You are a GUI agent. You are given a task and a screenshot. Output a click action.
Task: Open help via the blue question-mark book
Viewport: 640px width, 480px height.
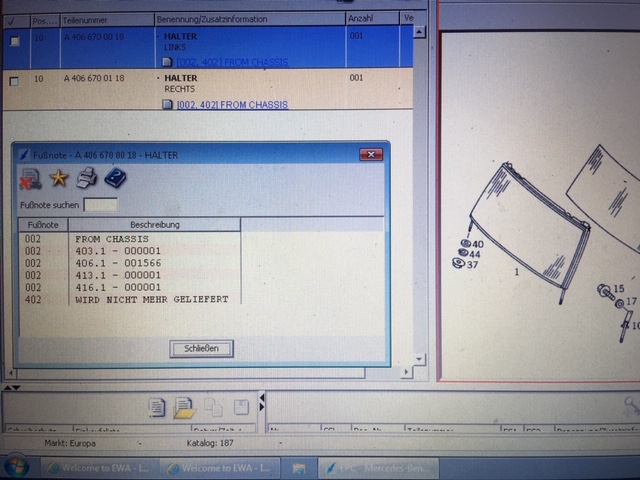point(116,178)
